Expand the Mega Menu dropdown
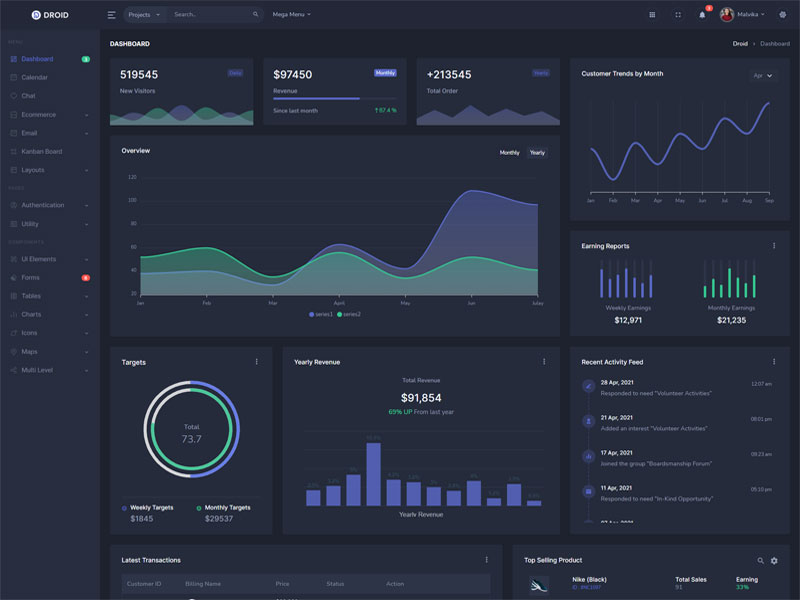 (x=291, y=15)
